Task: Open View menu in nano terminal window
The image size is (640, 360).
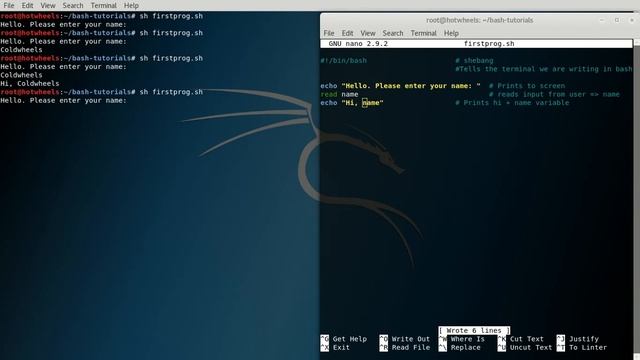Action: 368,33
